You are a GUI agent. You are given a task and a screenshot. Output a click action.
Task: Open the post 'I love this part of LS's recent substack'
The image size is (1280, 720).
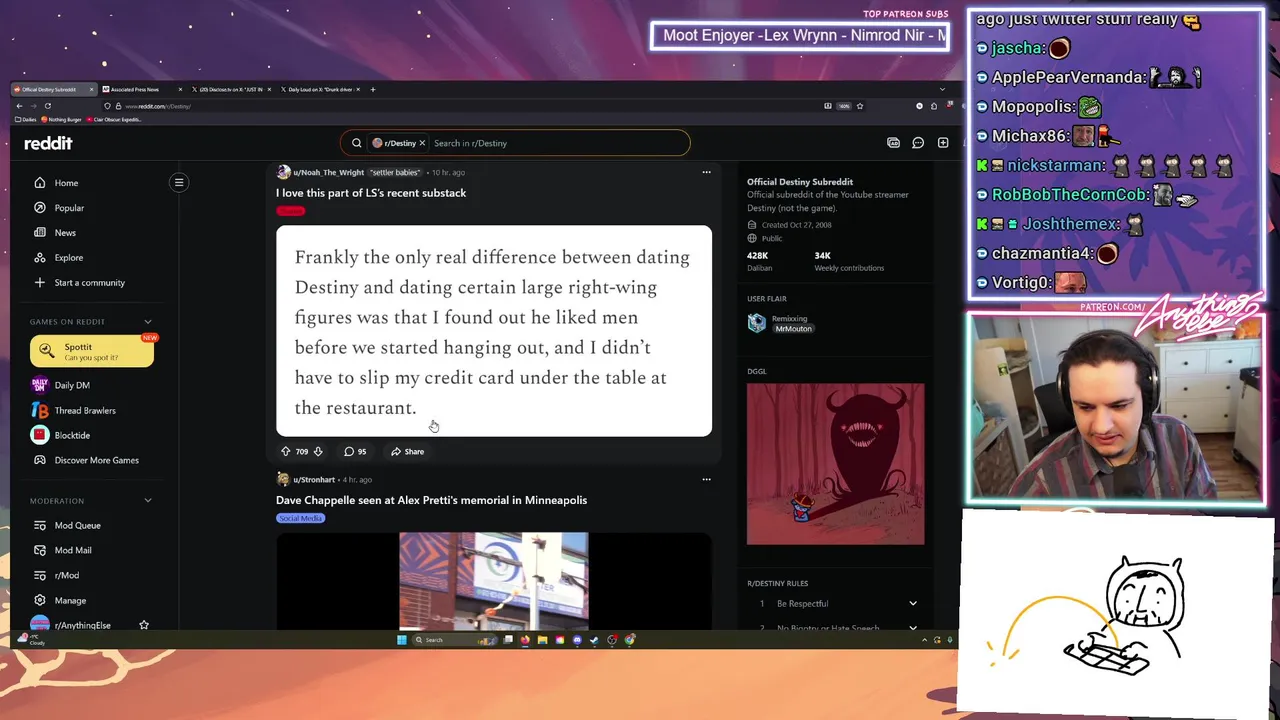click(371, 193)
